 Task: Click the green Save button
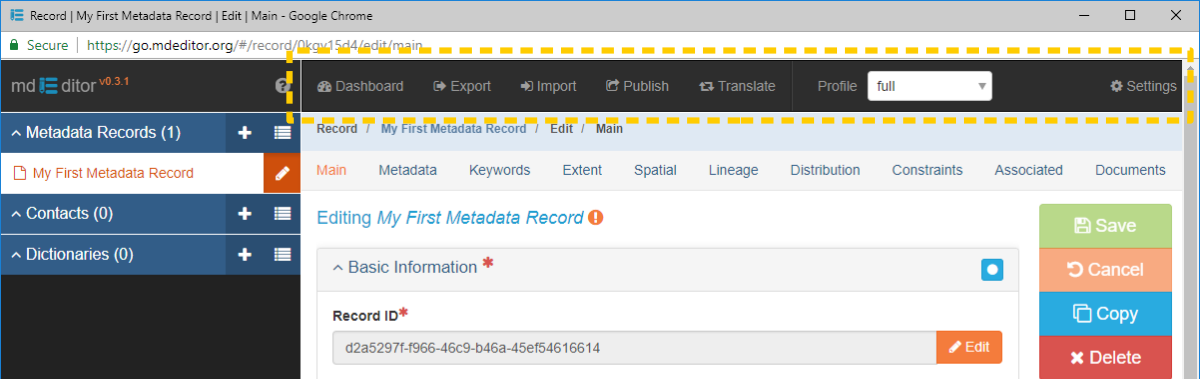pyautogui.click(x=1105, y=226)
